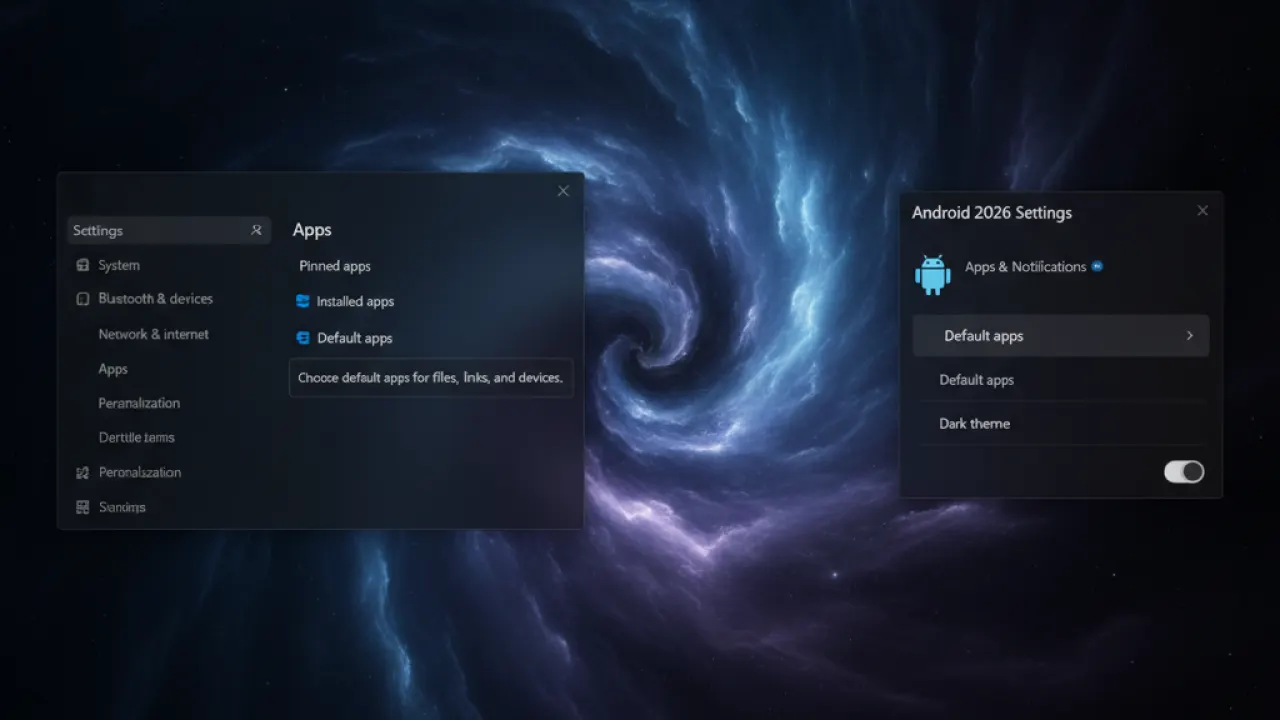This screenshot has width=1280, height=720.
Task: Close the Settings Apps window
Action: [x=563, y=191]
